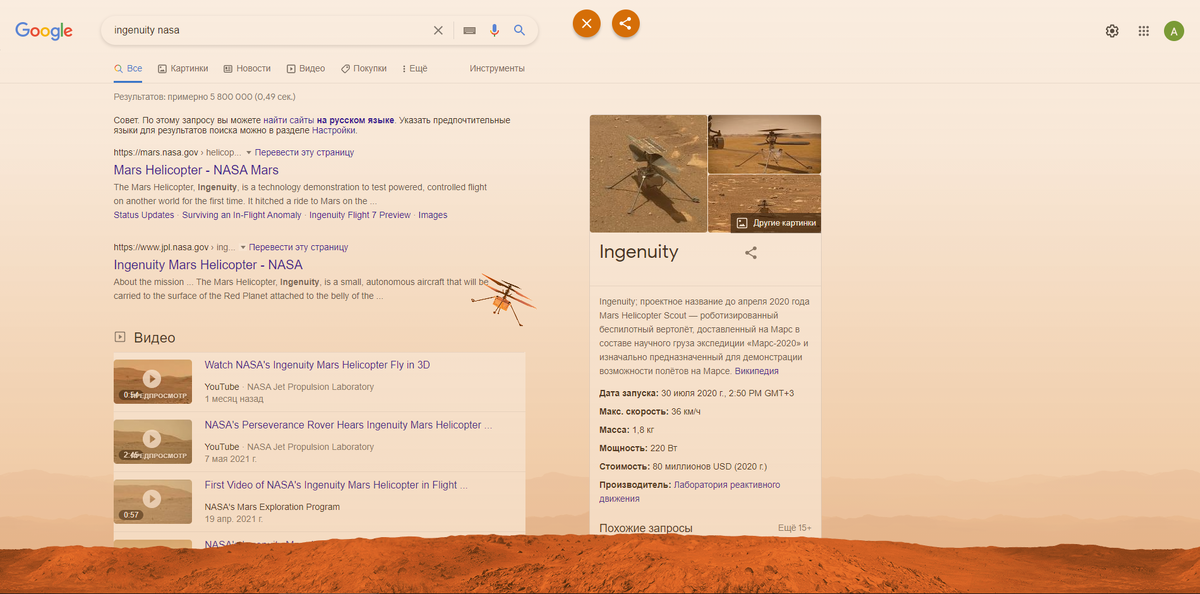Screen dimensions: 1200x594
Task: Play the Fly in 3D video thumbnail
Action: coord(152,381)
